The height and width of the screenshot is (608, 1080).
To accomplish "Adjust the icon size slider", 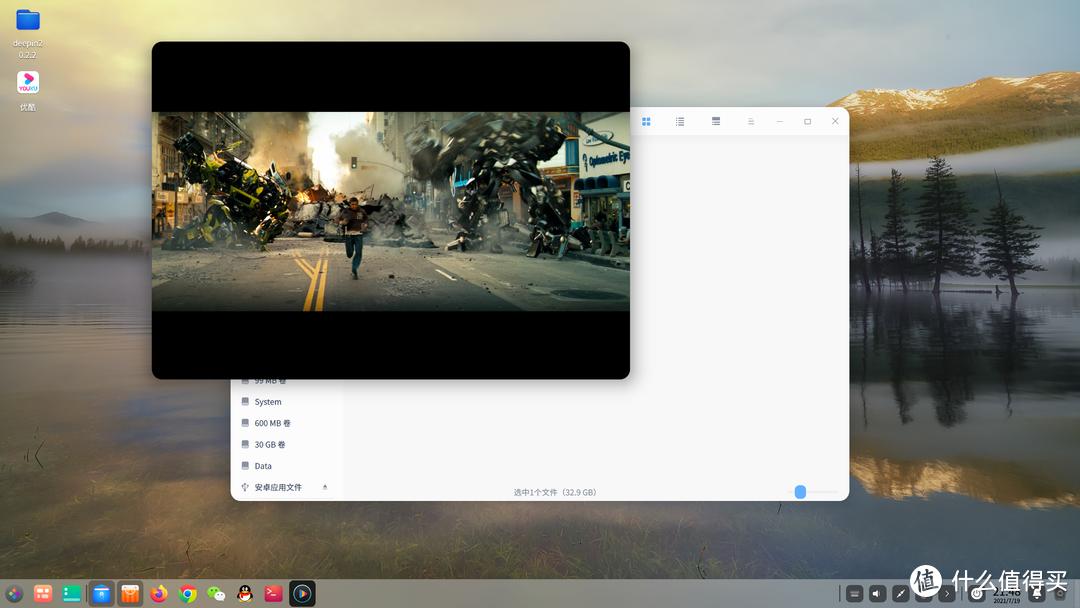I will tap(799, 491).
